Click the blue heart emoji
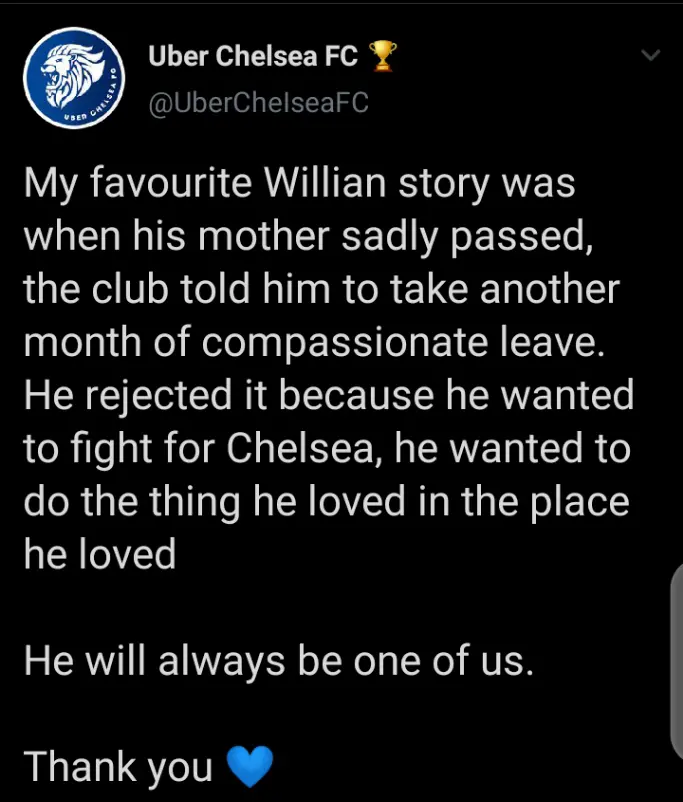The image size is (683, 802). click(x=250, y=766)
